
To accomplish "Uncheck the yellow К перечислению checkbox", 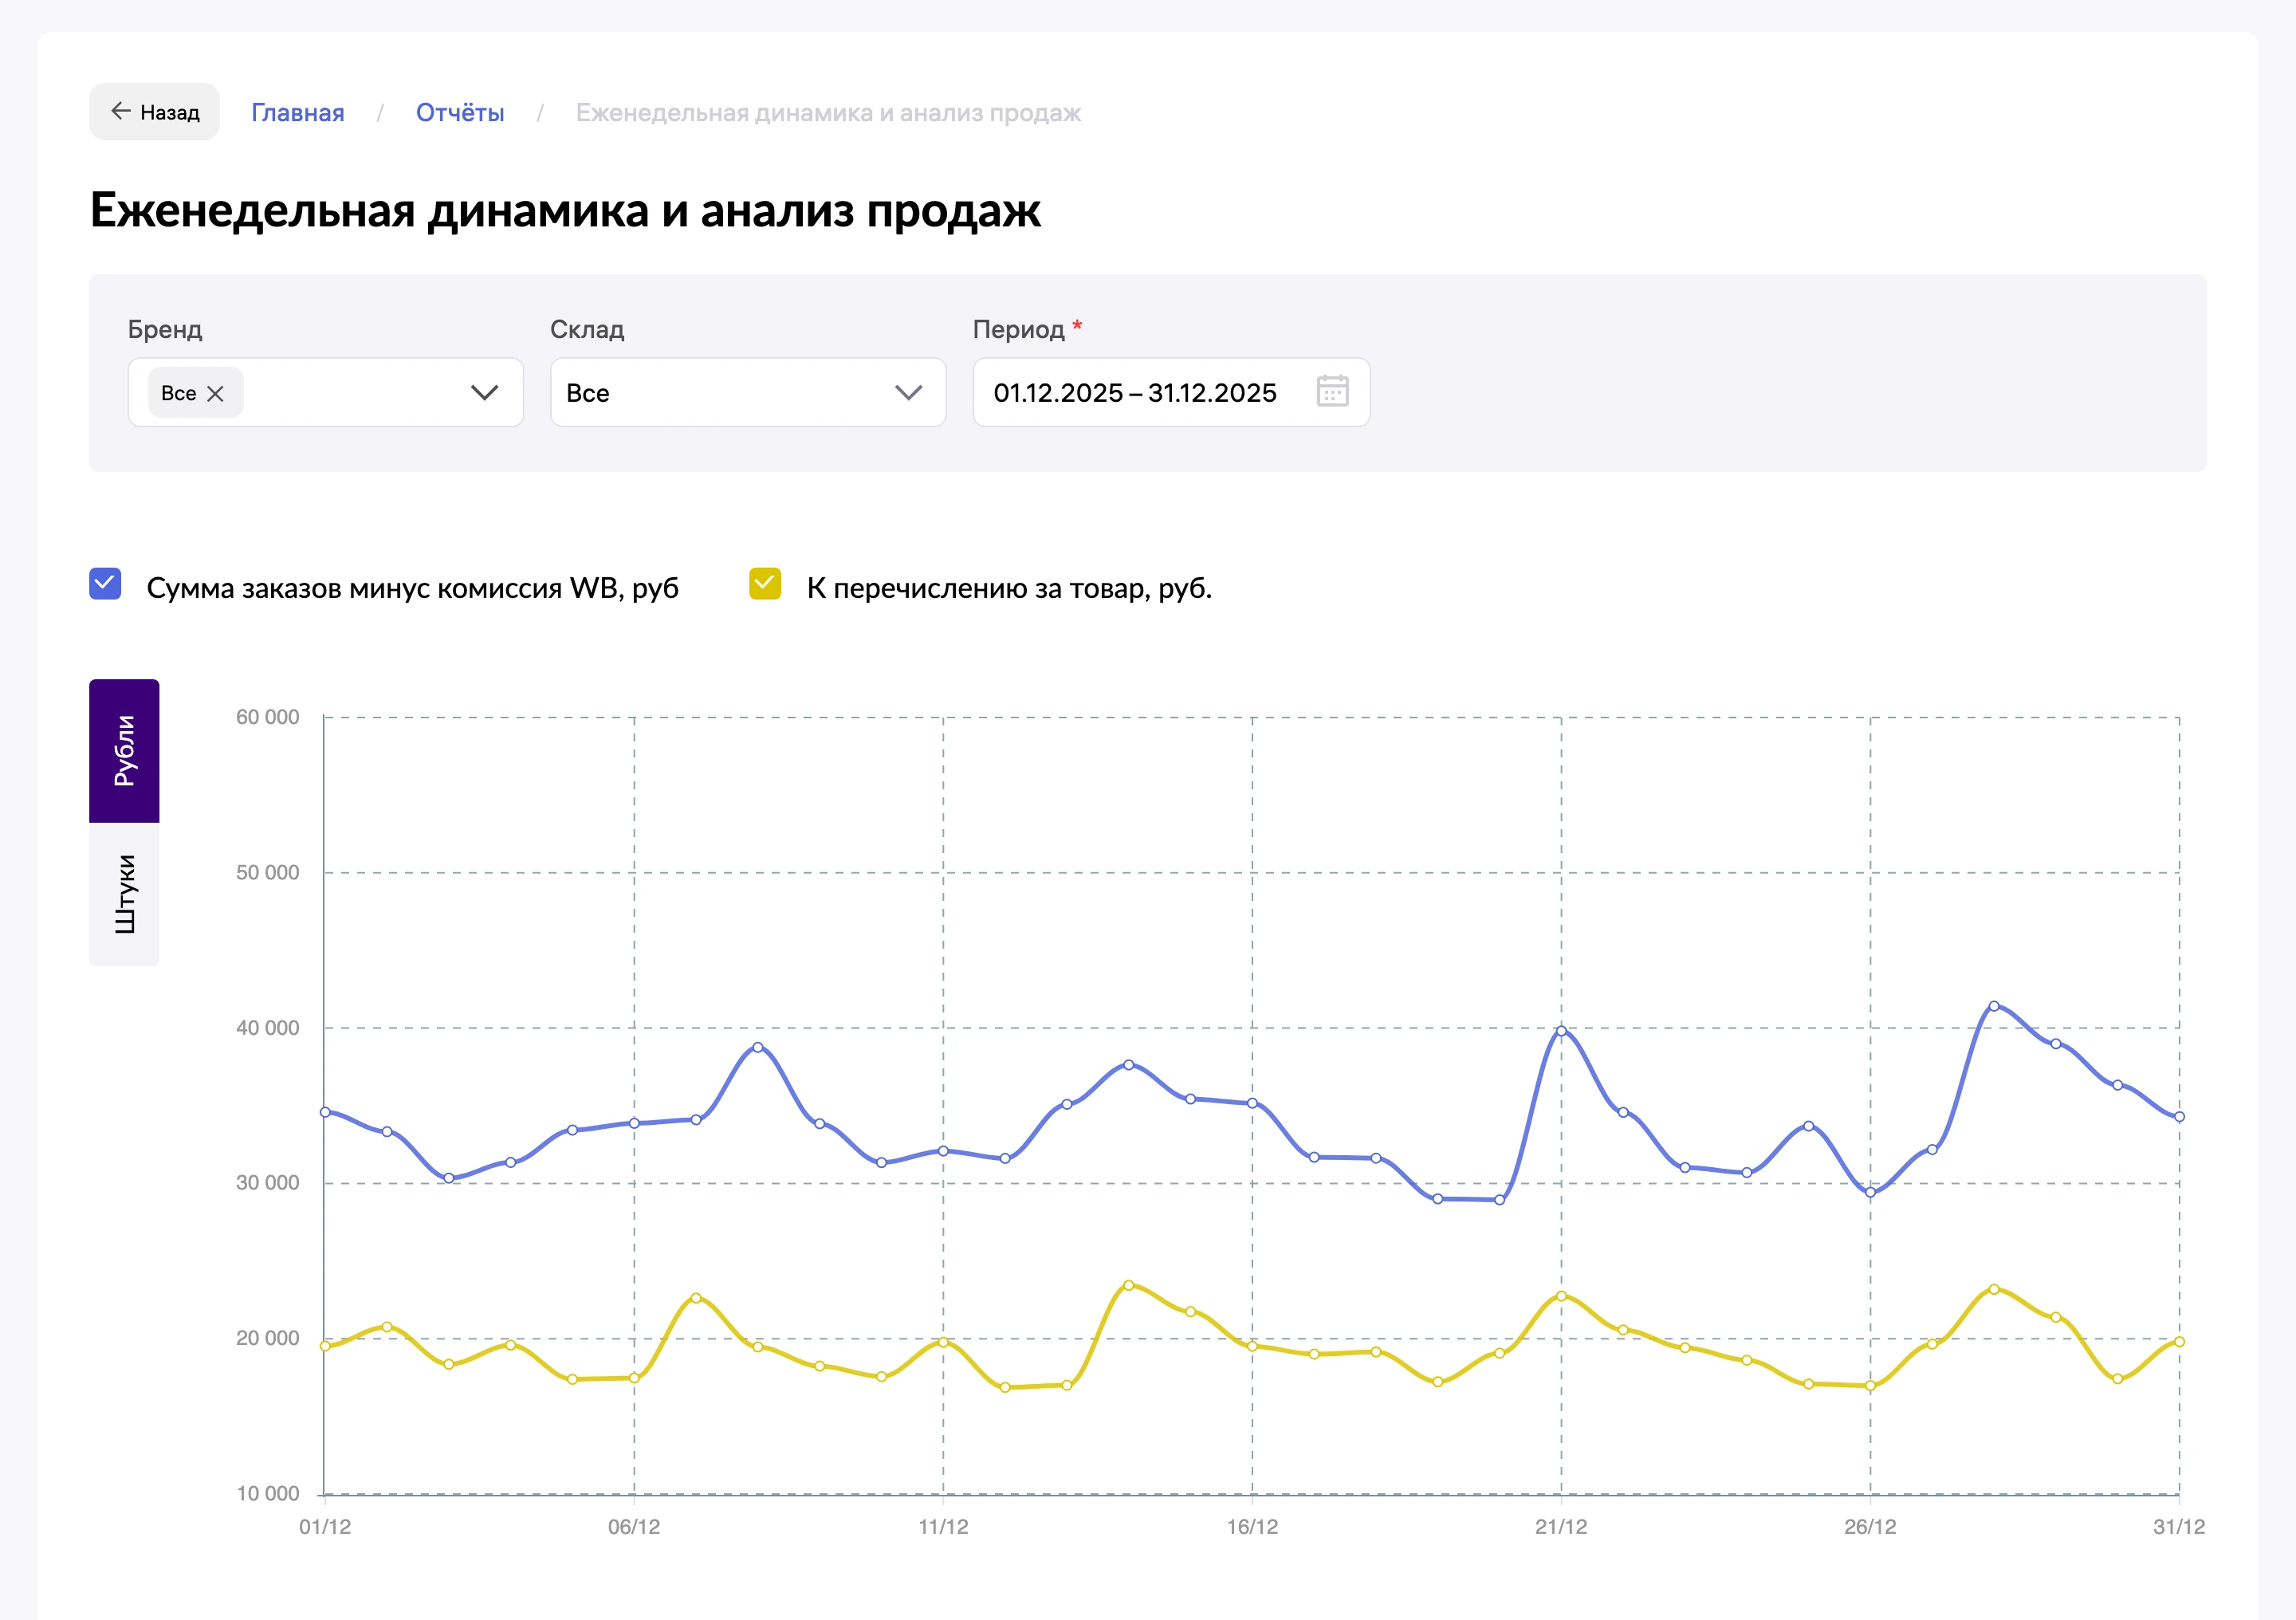I will pyautogui.click(x=765, y=584).
